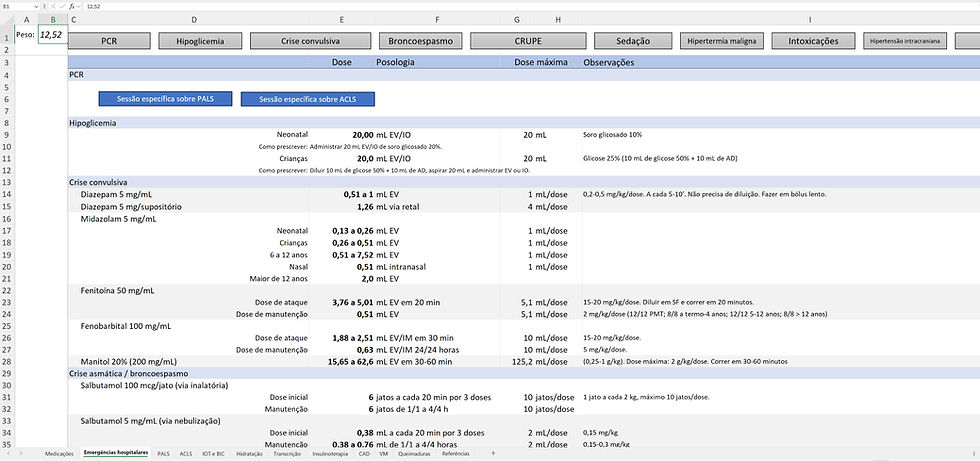
Task: Open Sessão específica sobre PALS link
Action: tap(165, 98)
